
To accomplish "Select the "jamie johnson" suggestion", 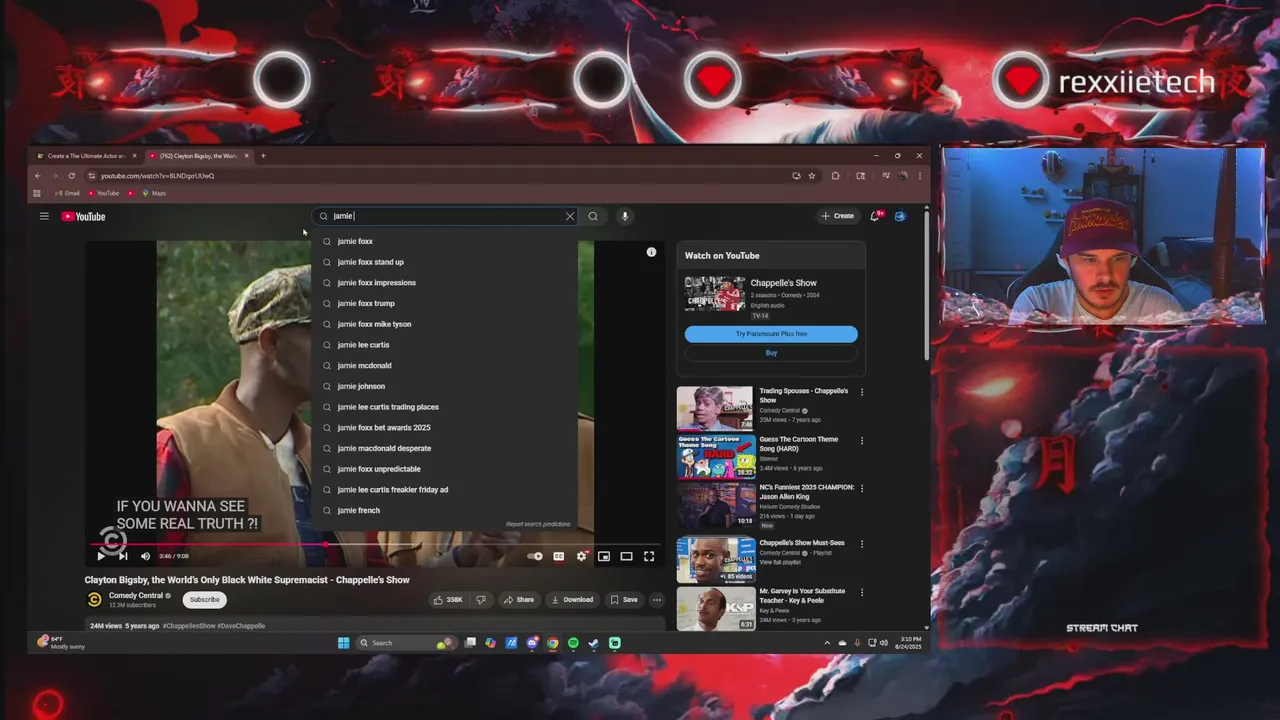I will [x=445, y=386].
